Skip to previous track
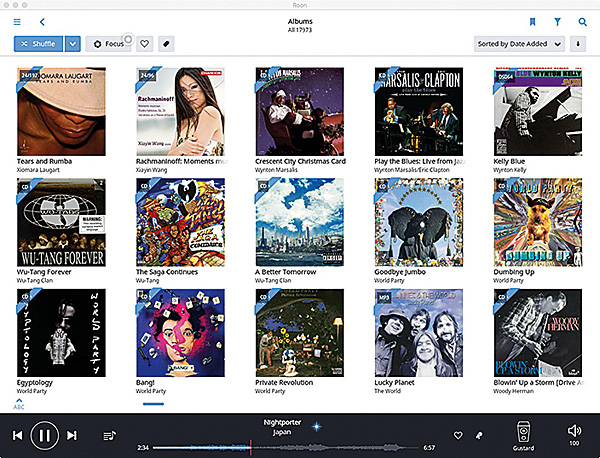 [18, 435]
